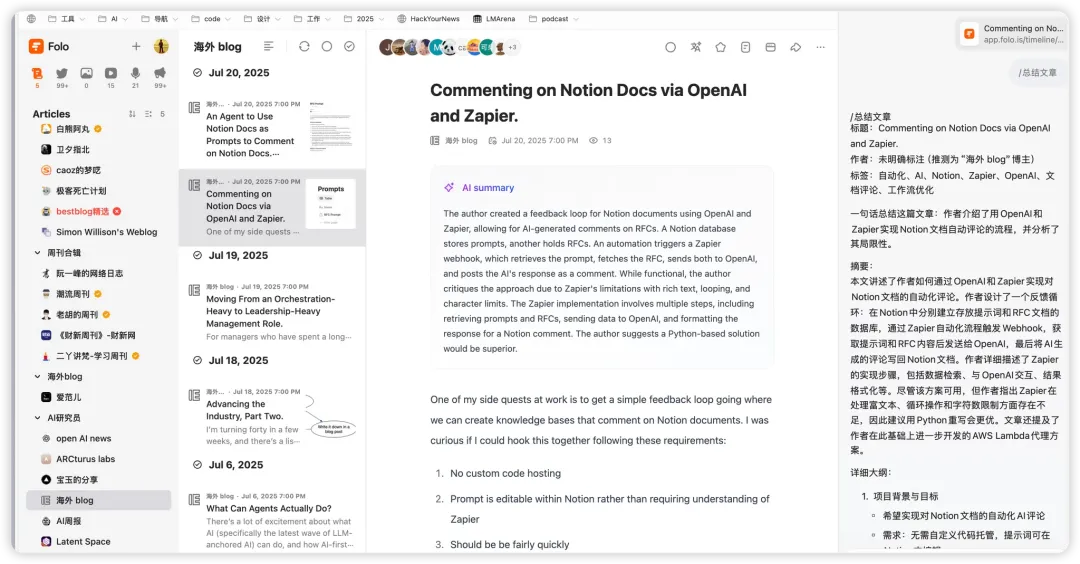Refresh the 海外 blog entry list

(304, 46)
